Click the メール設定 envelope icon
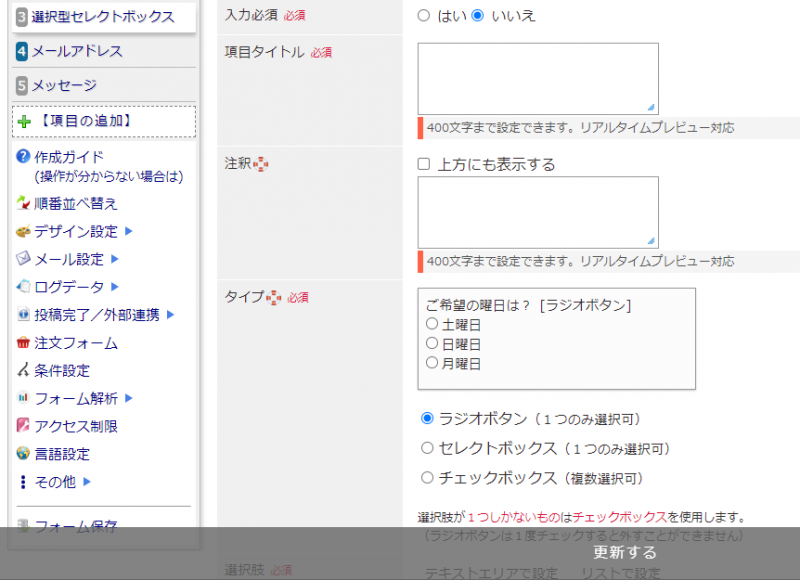 tap(24, 259)
